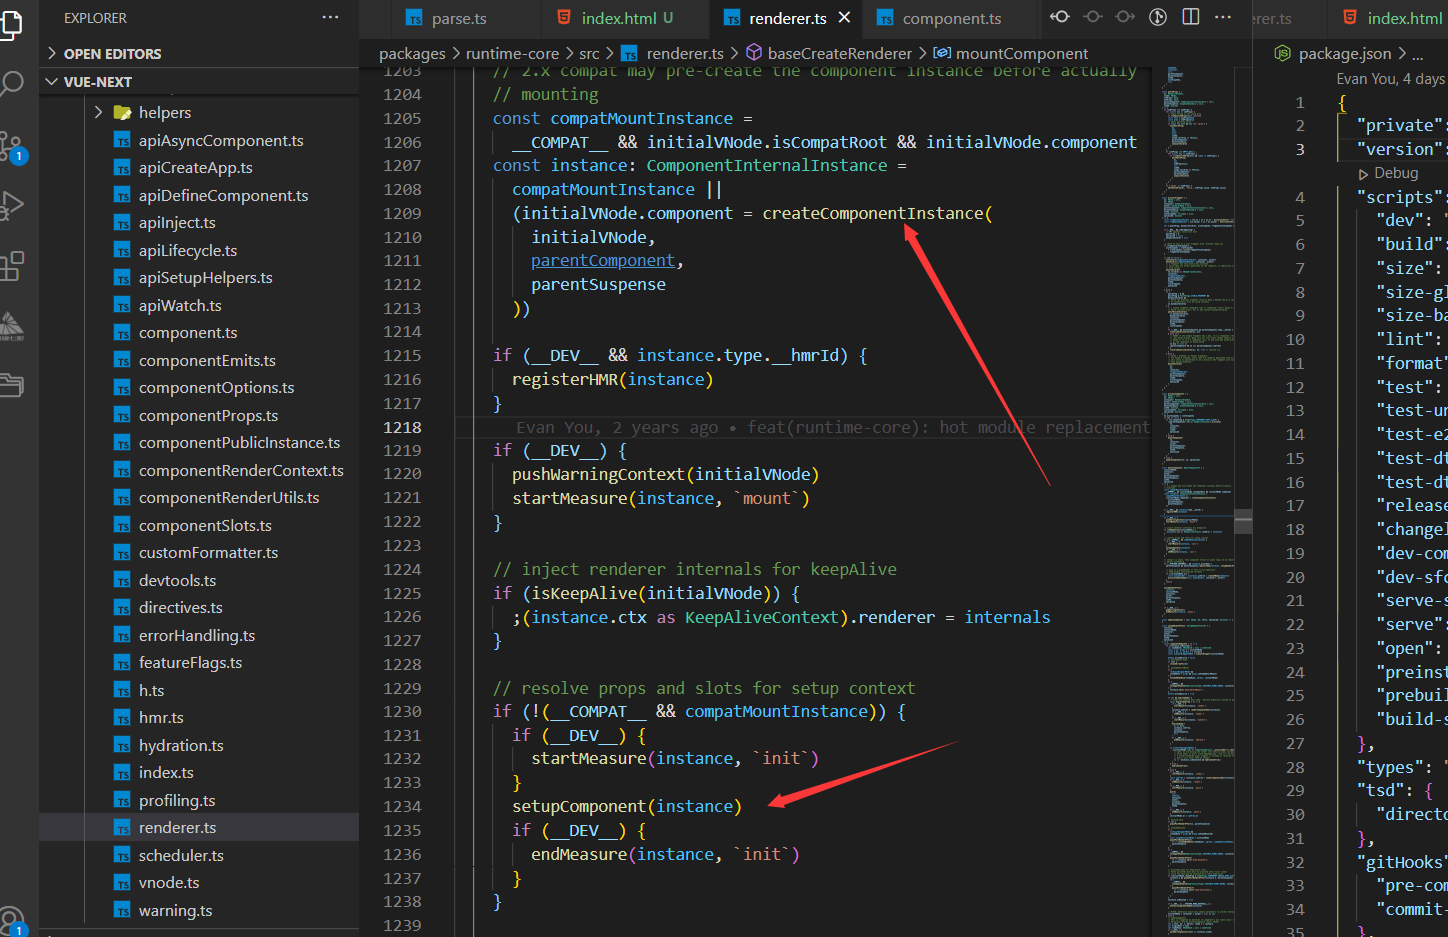Click the runtime-core breadcrumb
Viewport: 1448px width, 937px height.
click(512, 54)
